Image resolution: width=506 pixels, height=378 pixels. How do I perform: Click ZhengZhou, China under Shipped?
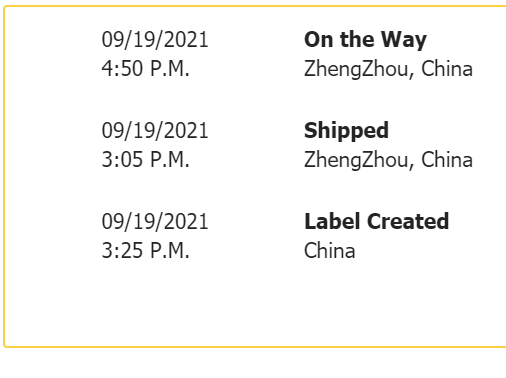pyautogui.click(x=388, y=160)
